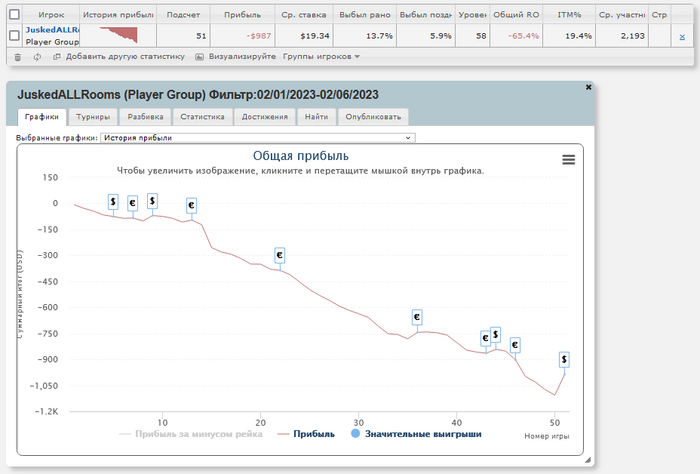Click the 2,193 average entrants cell
This screenshot has width=700, height=474.
pyautogui.click(x=622, y=36)
